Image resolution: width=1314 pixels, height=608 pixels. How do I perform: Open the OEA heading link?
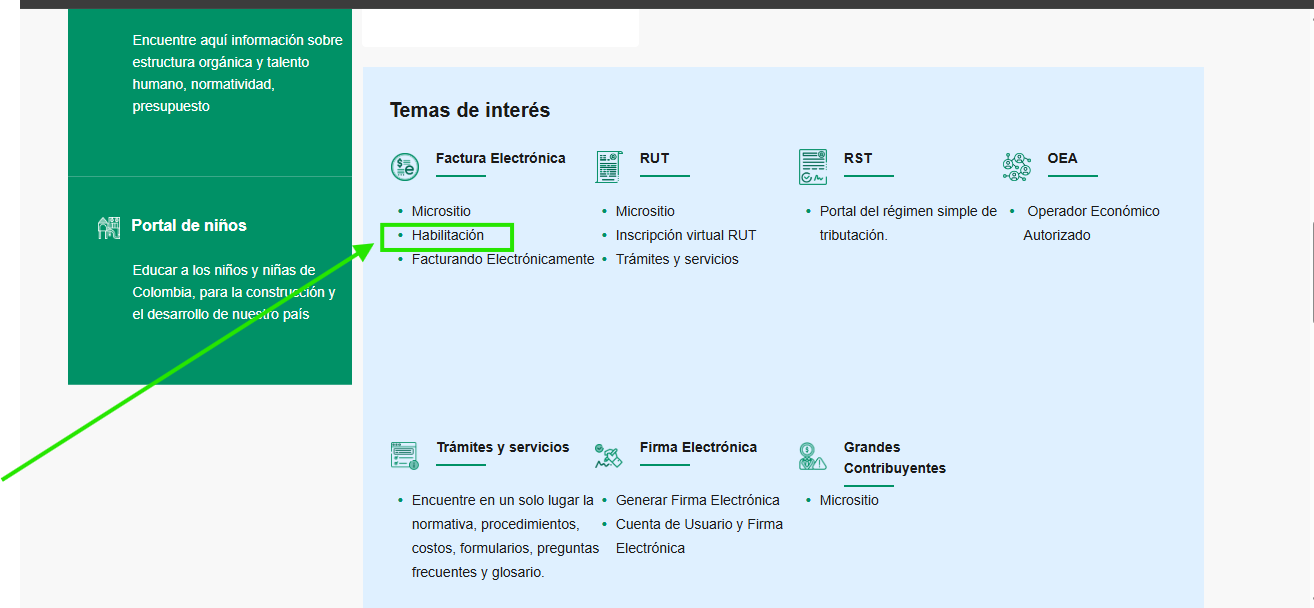[x=1063, y=158]
